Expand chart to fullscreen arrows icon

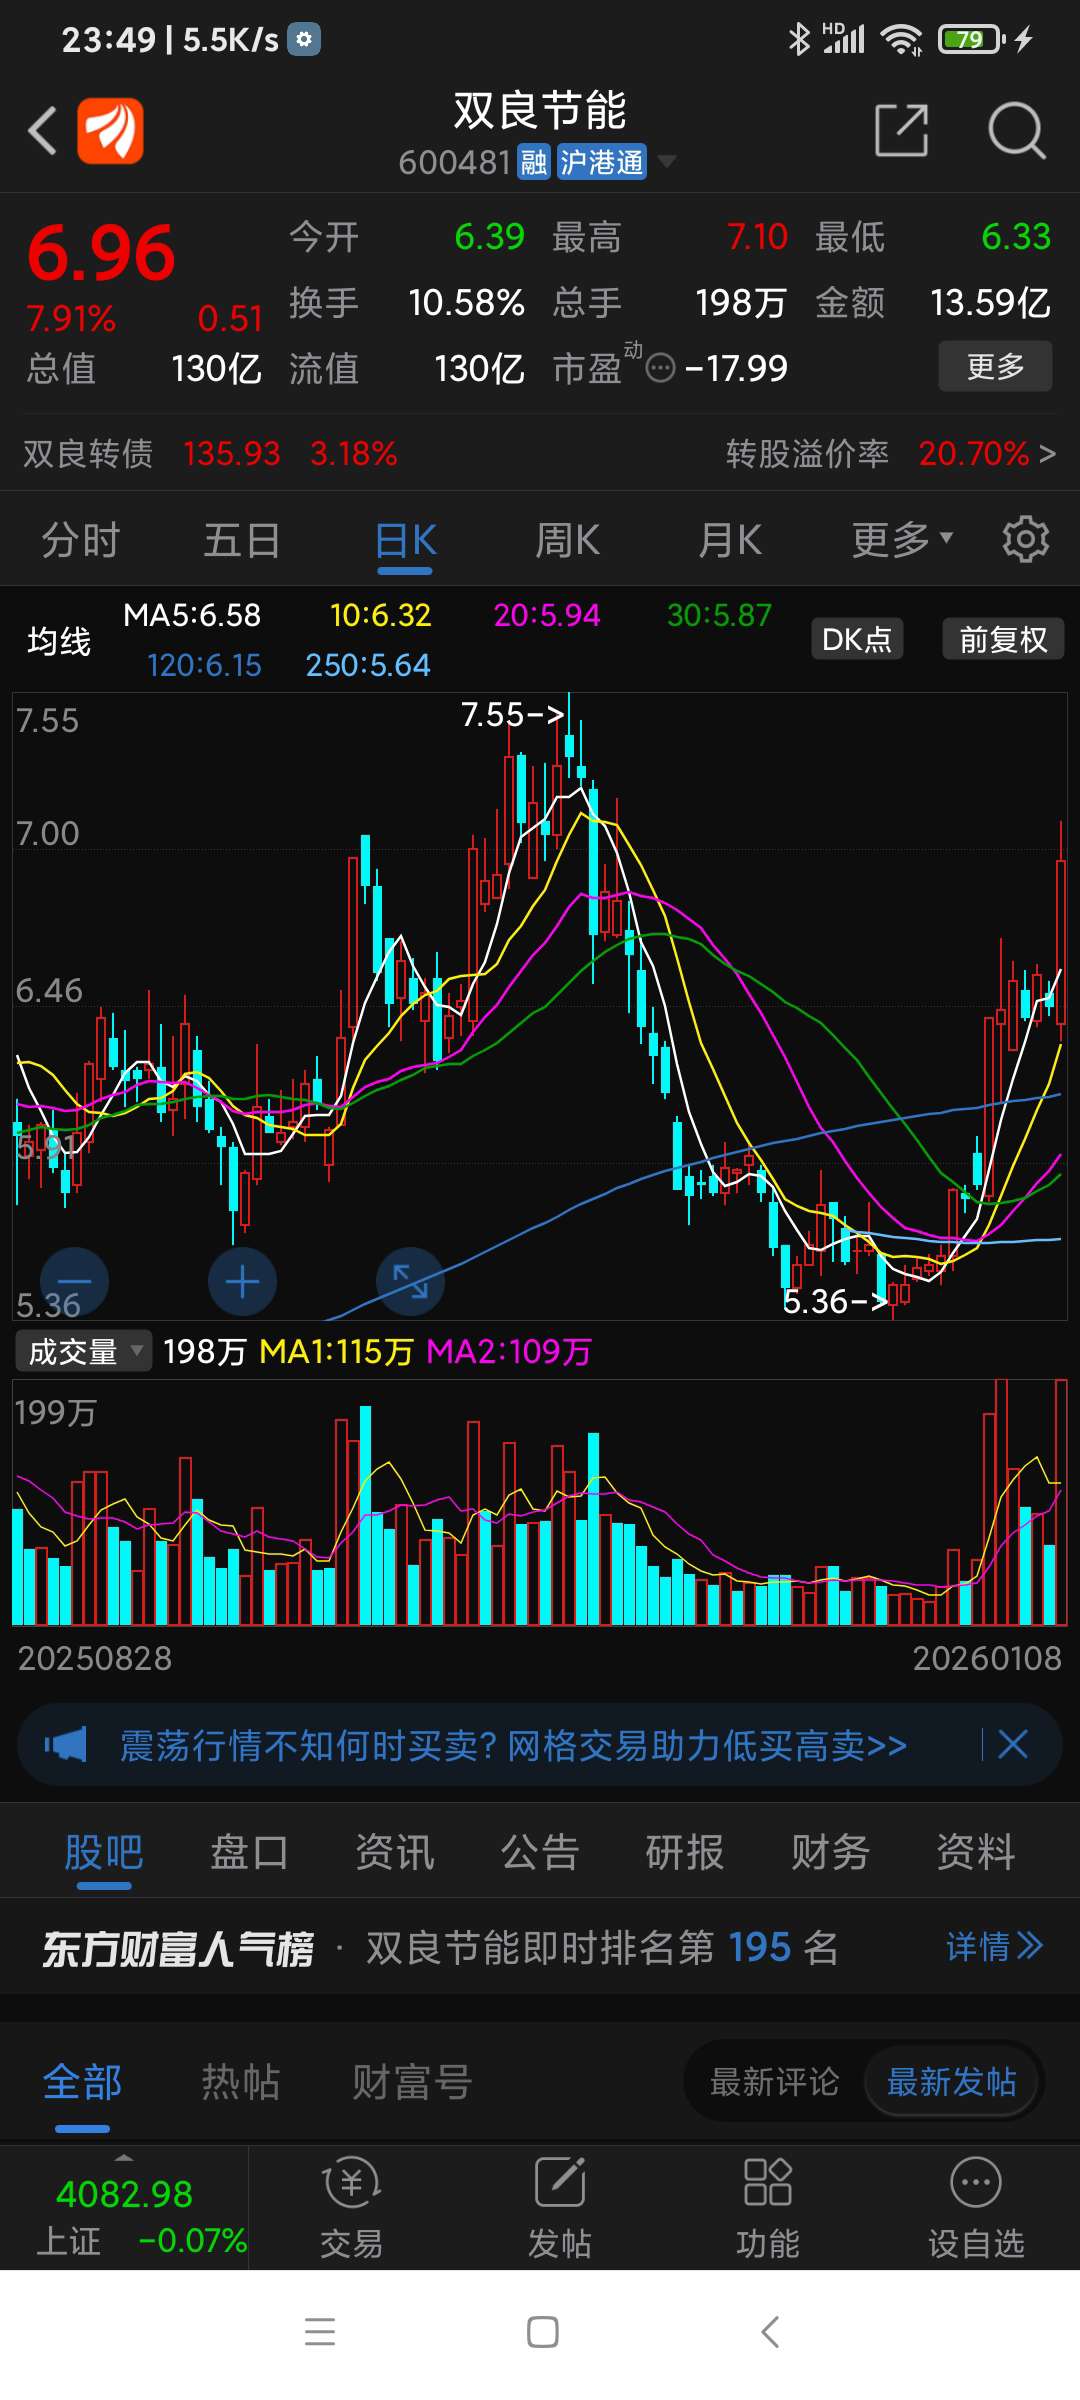[410, 1281]
